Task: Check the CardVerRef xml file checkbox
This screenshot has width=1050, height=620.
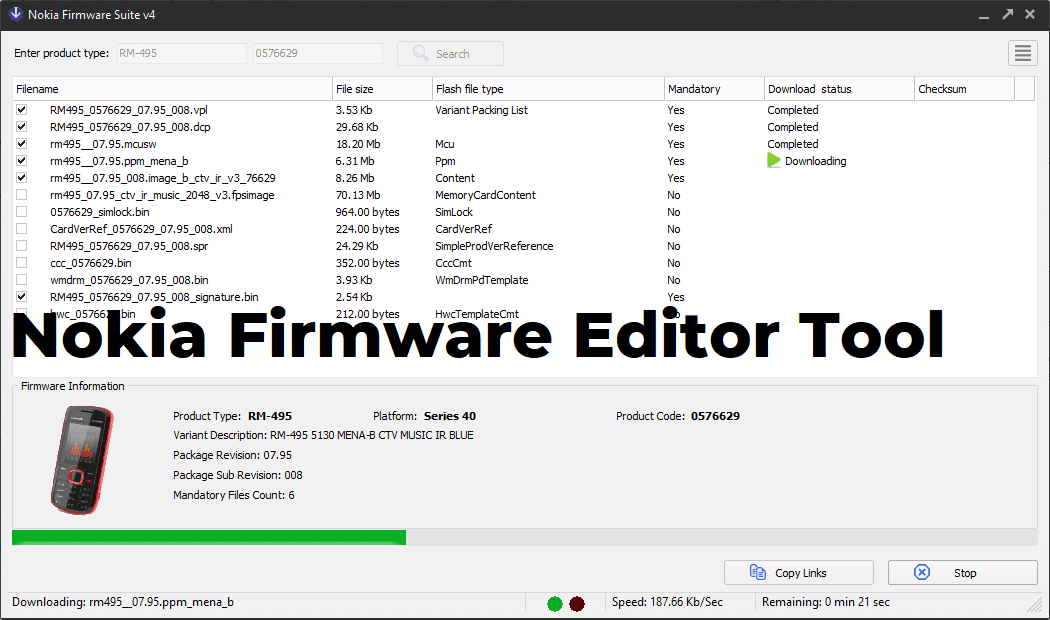Action: pos(21,229)
